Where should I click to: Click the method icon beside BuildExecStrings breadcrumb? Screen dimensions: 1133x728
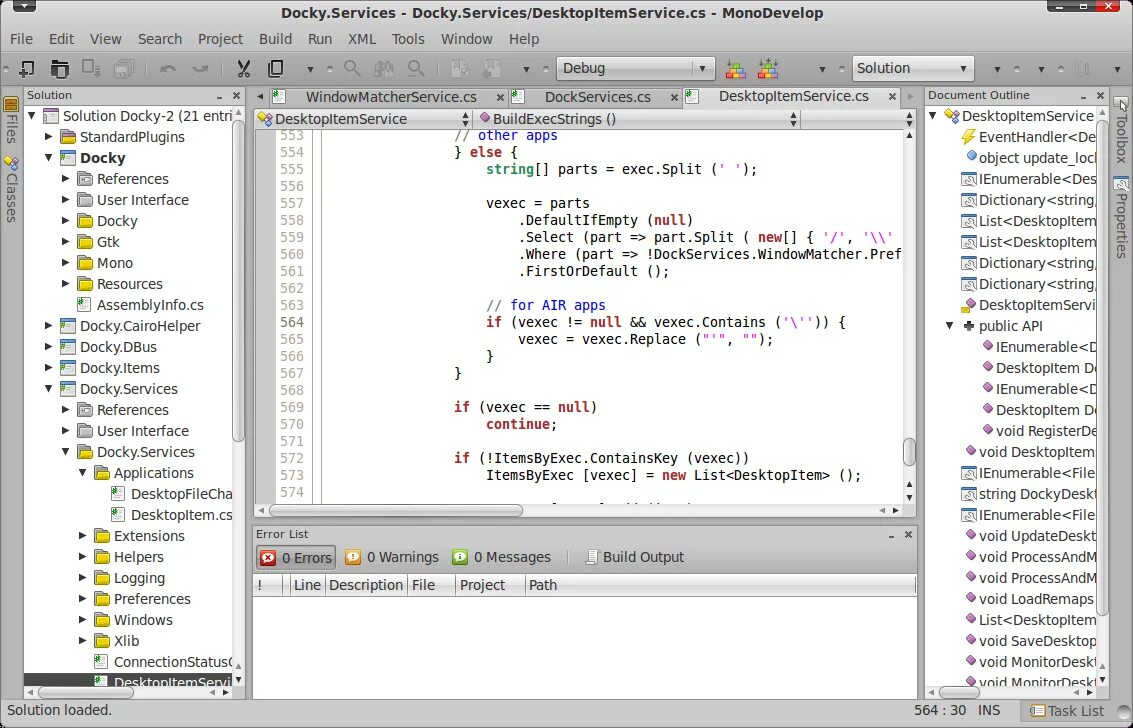pos(485,118)
